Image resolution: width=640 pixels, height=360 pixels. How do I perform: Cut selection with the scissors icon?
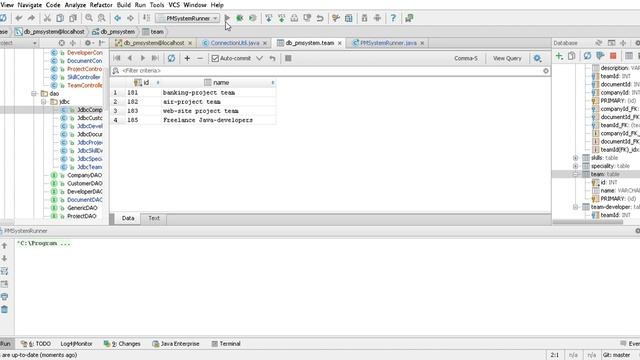pos(47,18)
